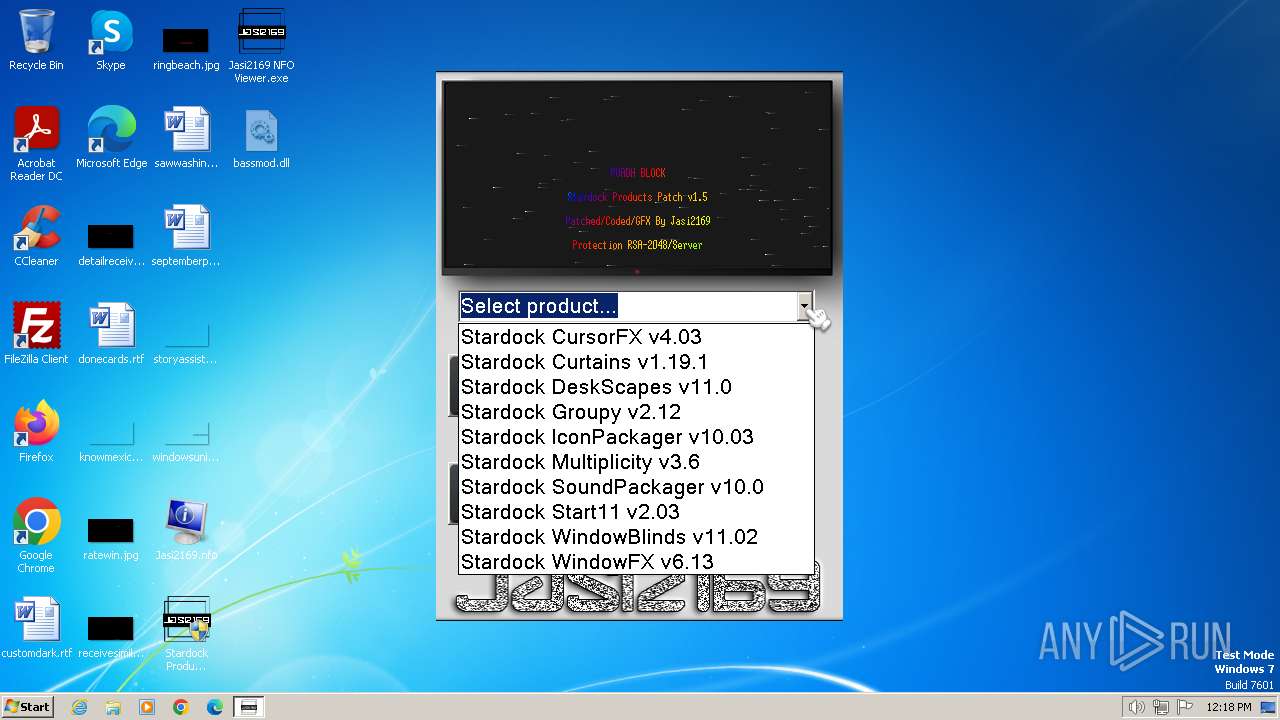Select customdark.rtf document icon
This screenshot has height=720, width=1280.
(36, 629)
